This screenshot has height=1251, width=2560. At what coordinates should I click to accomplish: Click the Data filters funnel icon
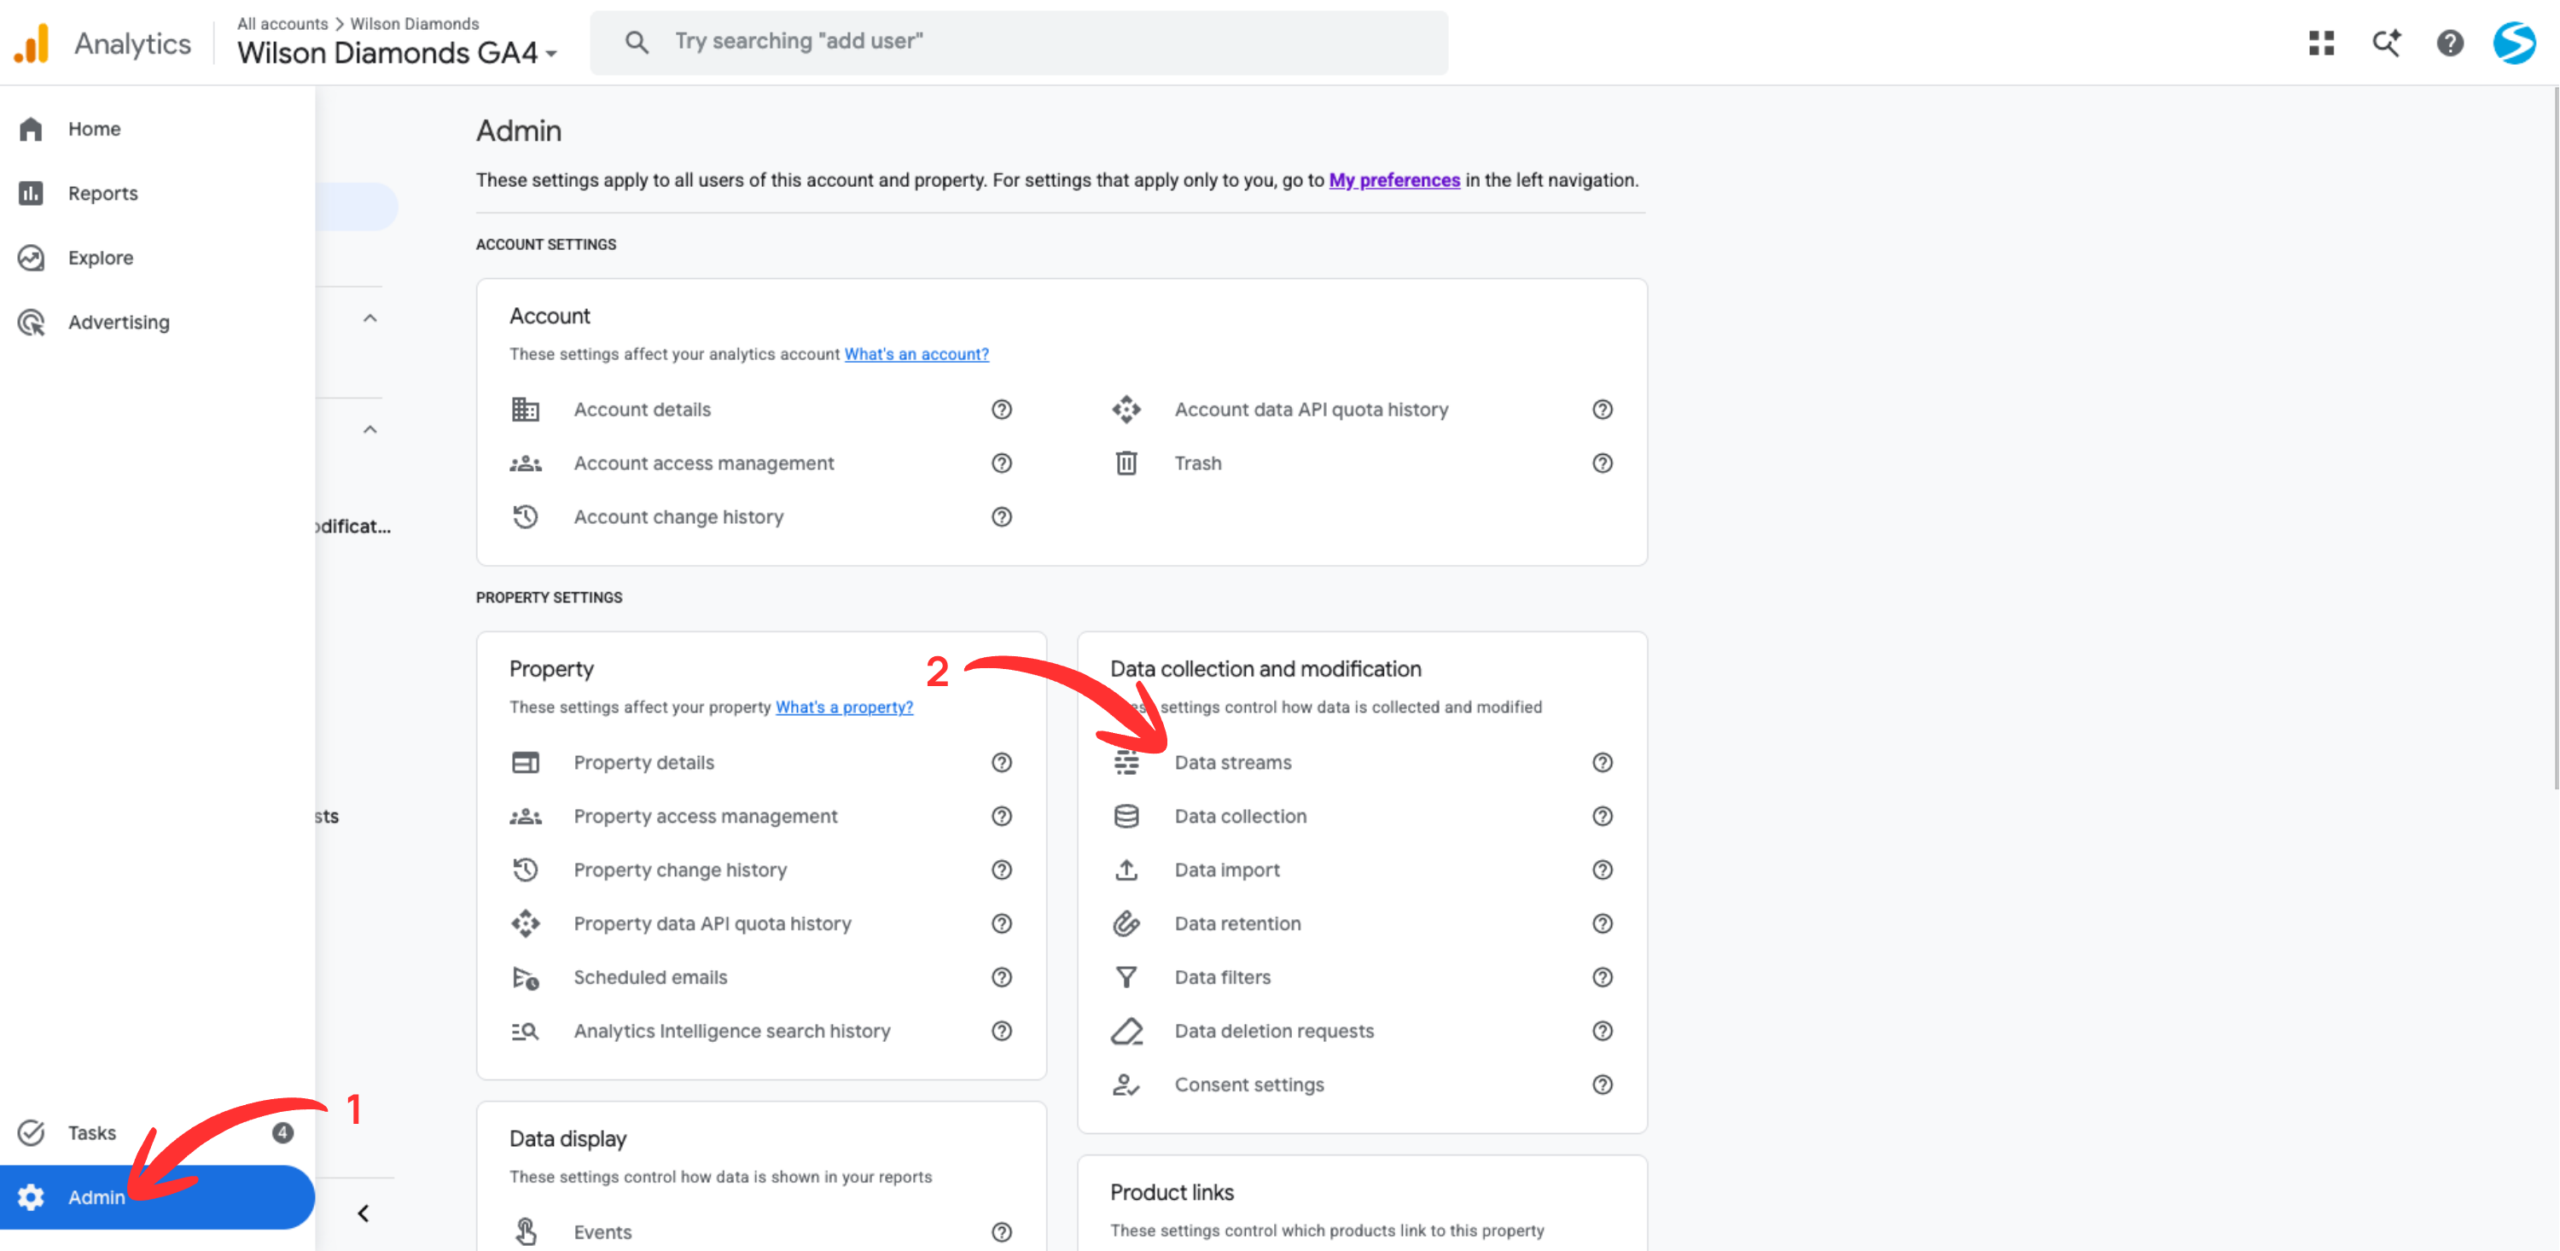point(1126,978)
